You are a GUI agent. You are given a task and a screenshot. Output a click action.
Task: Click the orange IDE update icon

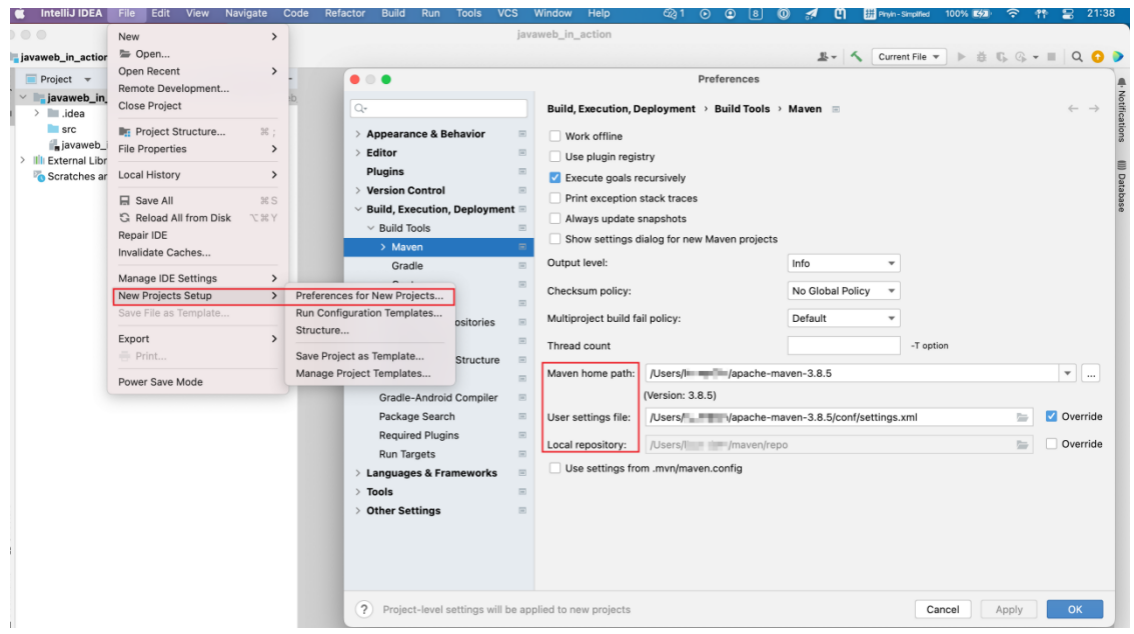point(1098,56)
